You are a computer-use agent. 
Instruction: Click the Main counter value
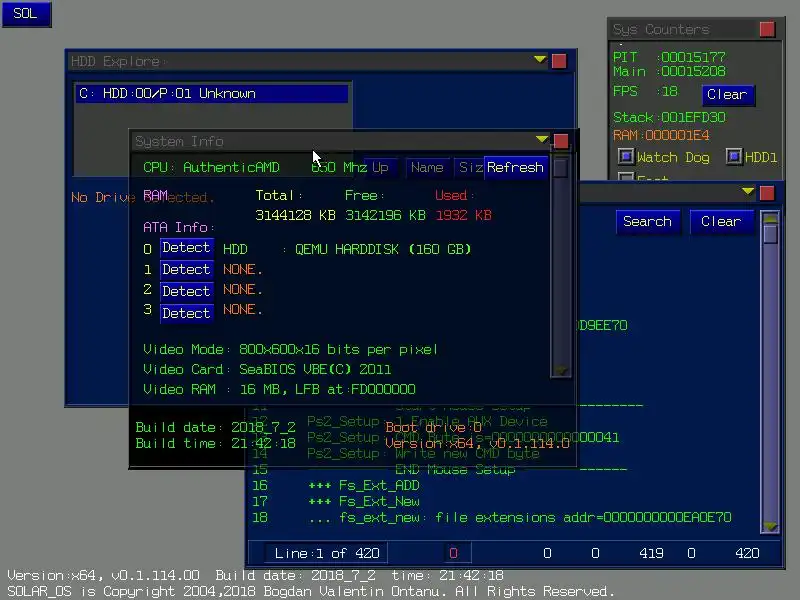(x=693, y=71)
